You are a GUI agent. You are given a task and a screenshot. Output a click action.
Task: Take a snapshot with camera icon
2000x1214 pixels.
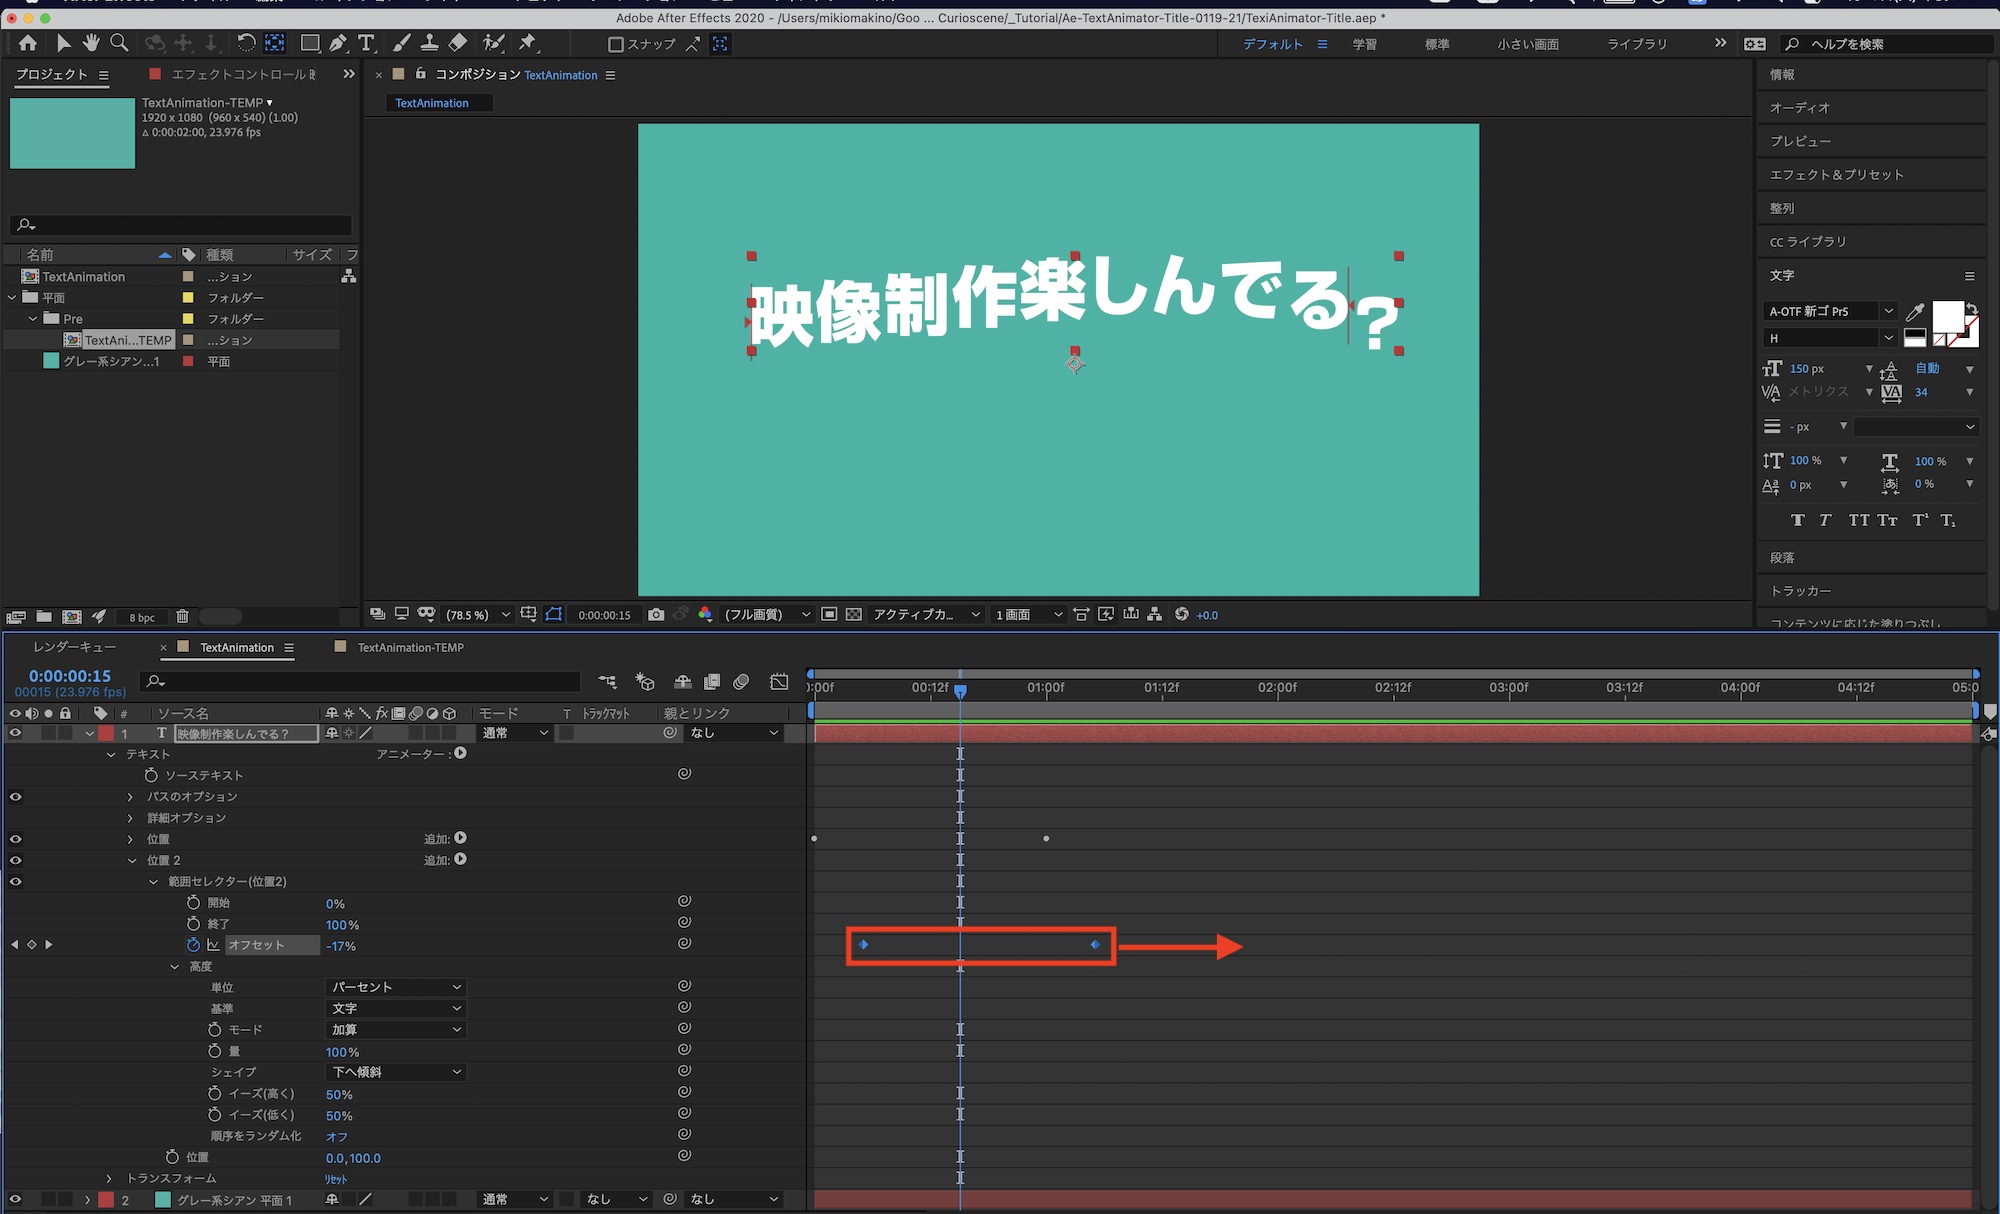point(656,615)
